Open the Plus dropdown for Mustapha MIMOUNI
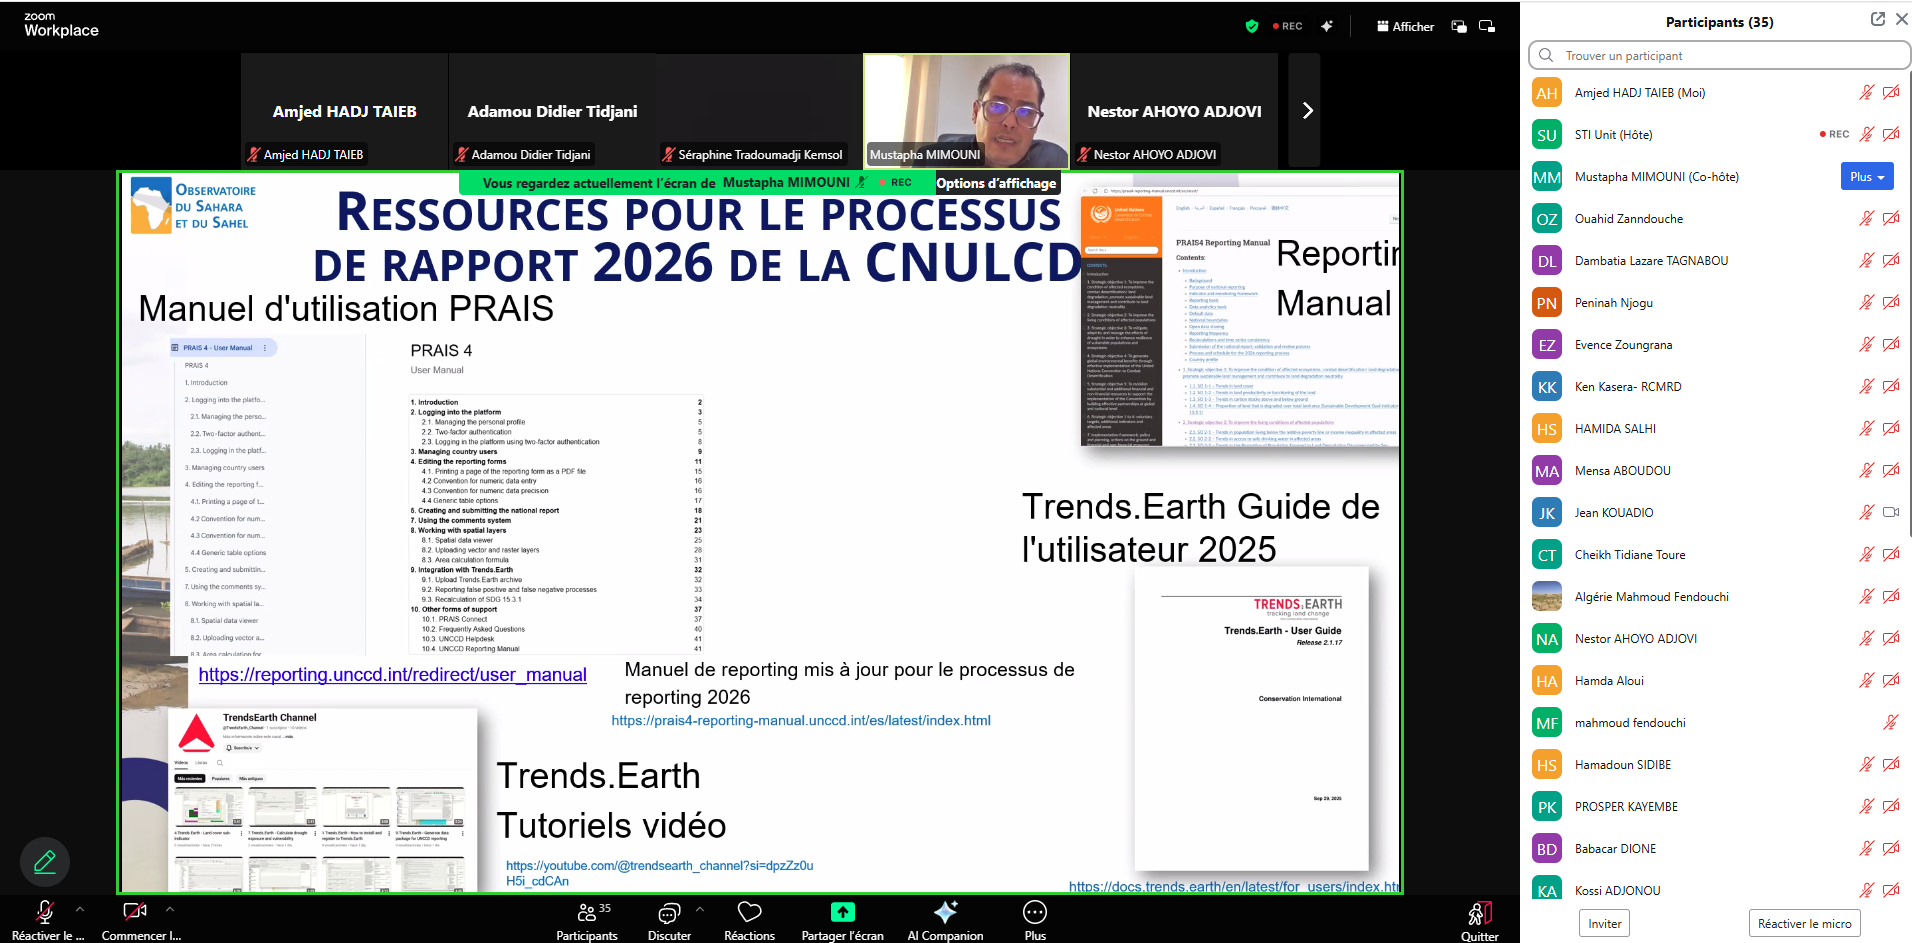The width and height of the screenshot is (1912, 943). tap(1866, 176)
